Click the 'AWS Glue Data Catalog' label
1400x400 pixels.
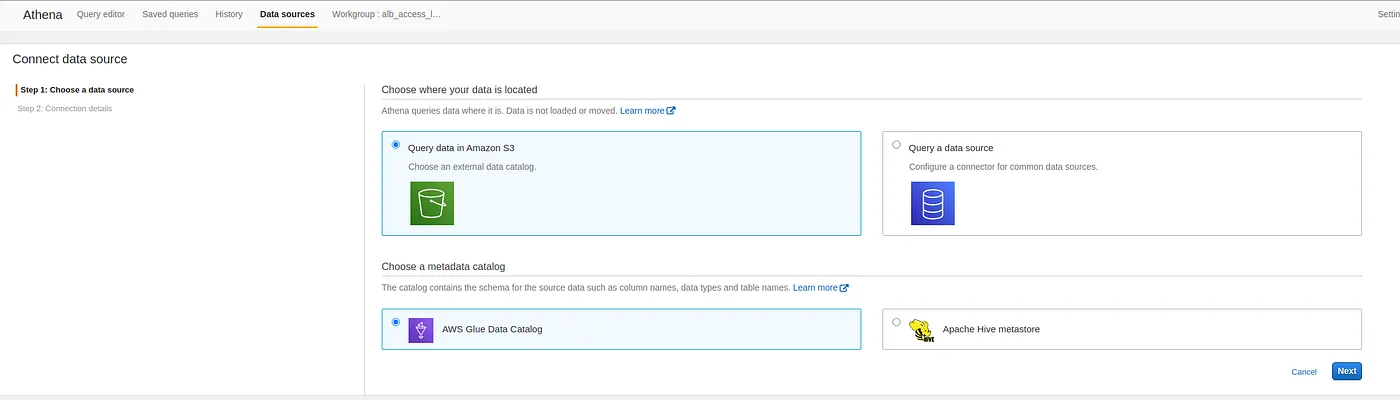click(x=492, y=329)
